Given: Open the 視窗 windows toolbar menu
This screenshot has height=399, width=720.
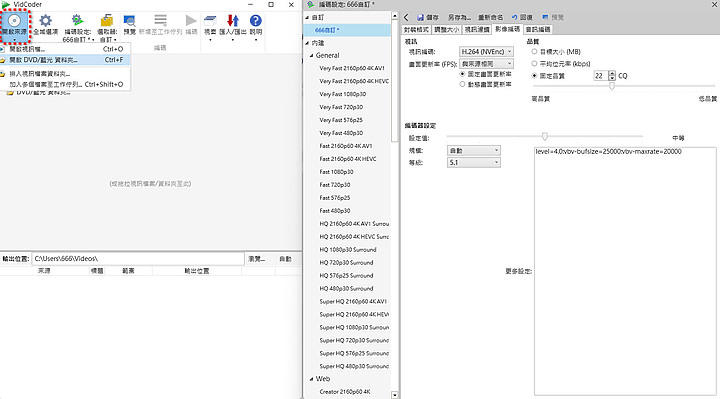Looking at the screenshot, I should [210, 28].
